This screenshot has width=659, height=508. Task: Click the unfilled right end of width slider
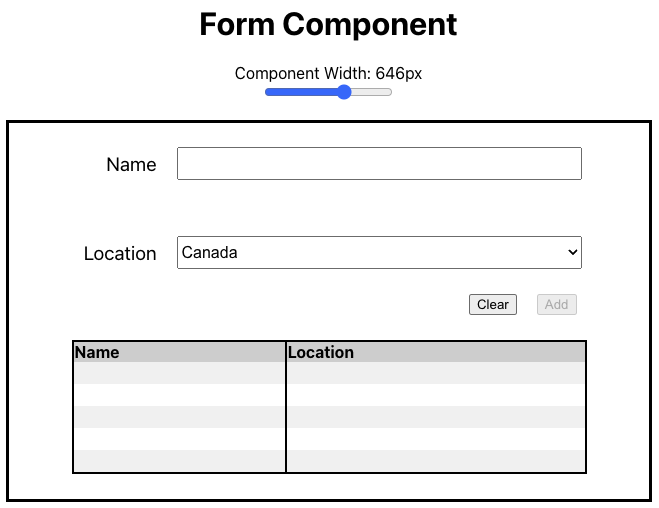(372, 92)
